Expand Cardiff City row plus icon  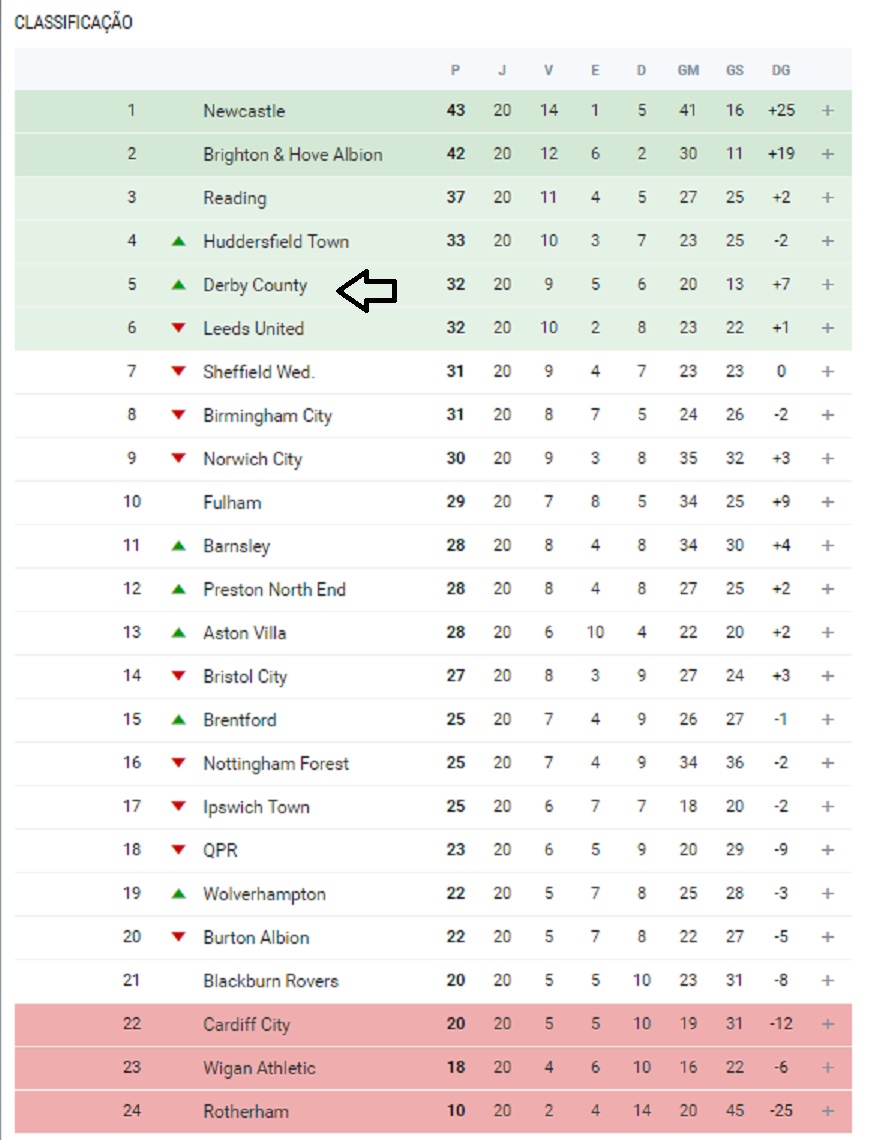click(x=827, y=1024)
